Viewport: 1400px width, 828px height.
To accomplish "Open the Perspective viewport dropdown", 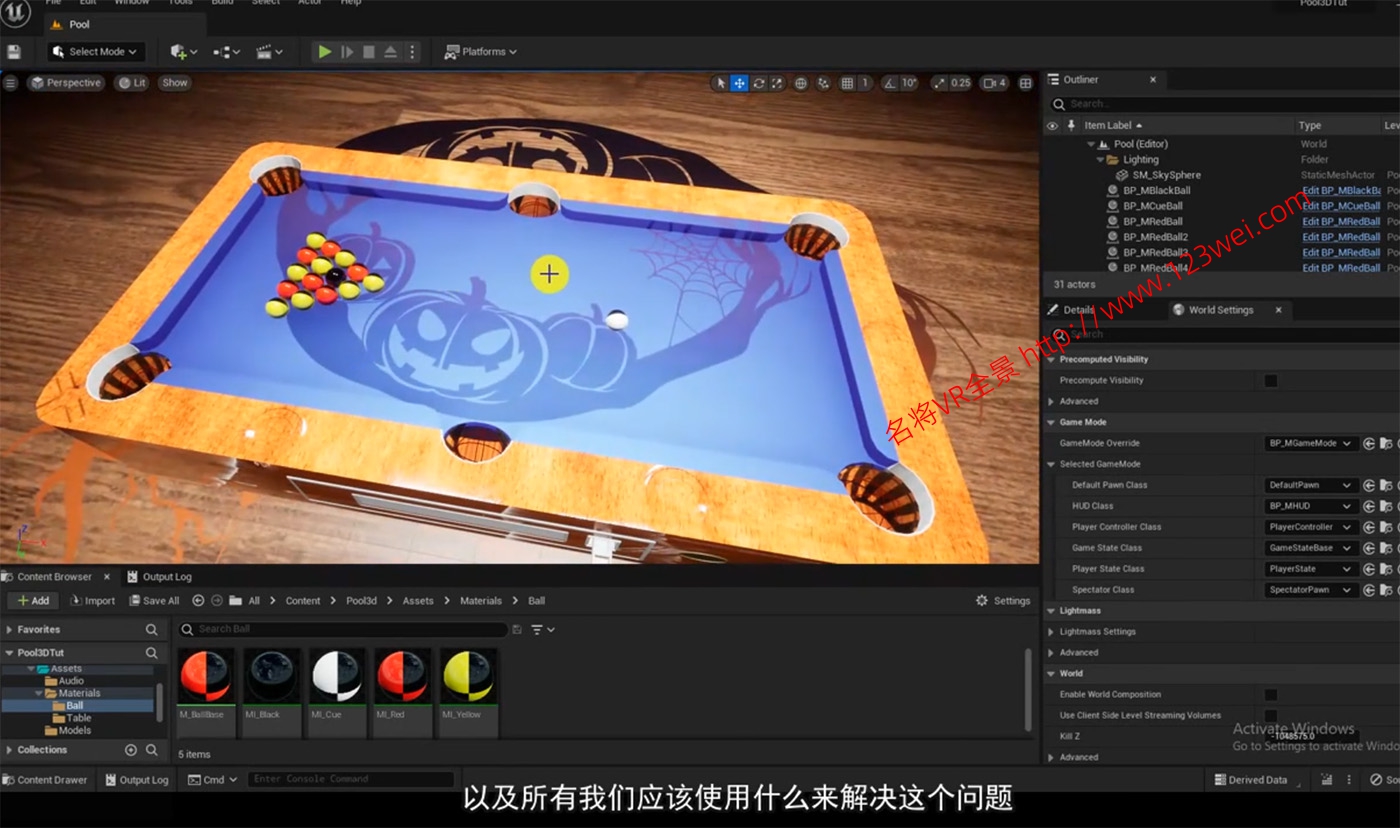I will (x=65, y=83).
